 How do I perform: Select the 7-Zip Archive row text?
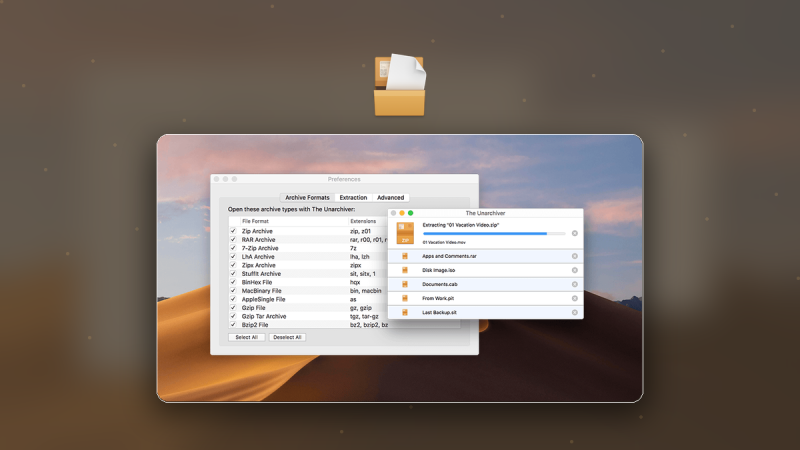(x=260, y=248)
